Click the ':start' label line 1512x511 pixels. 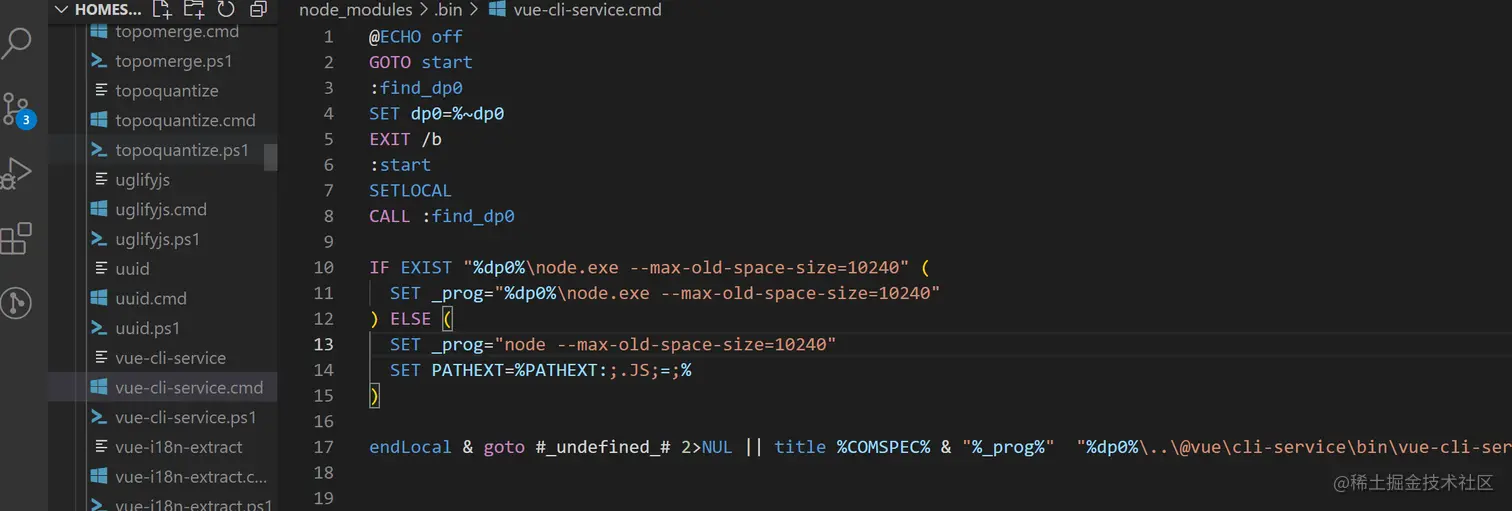(x=400, y=165)
